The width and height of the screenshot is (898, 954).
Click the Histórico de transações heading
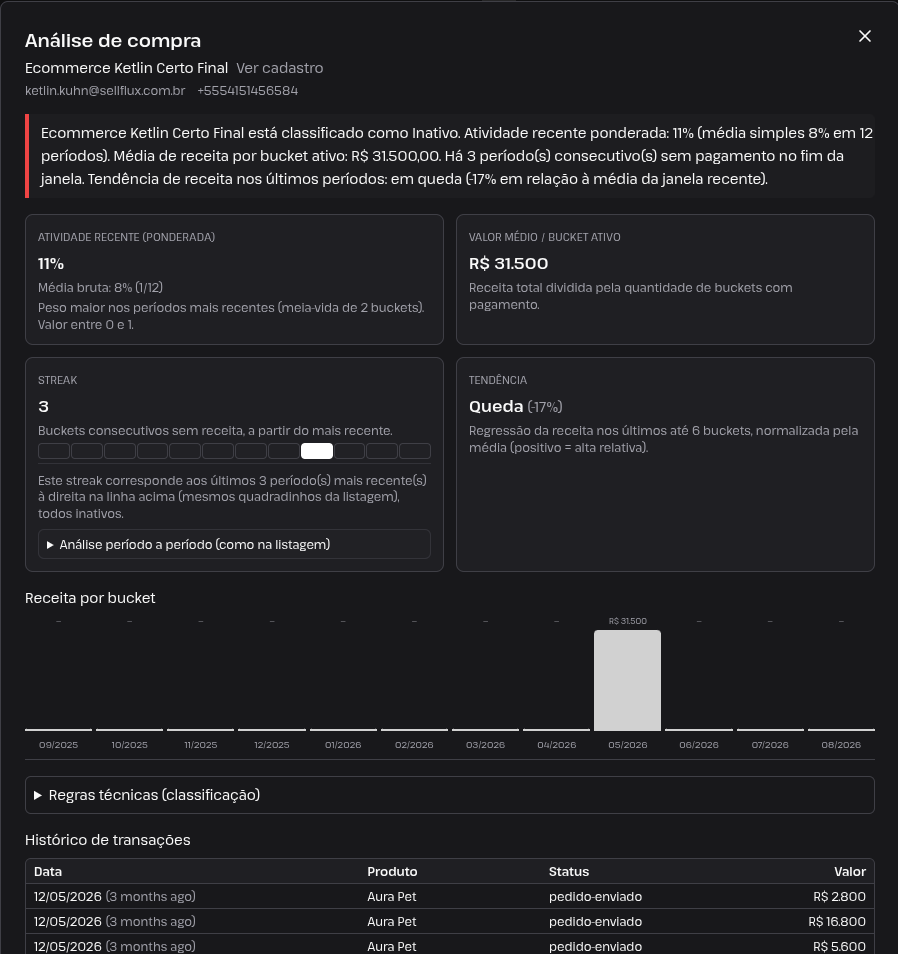(x=108, y=840)
